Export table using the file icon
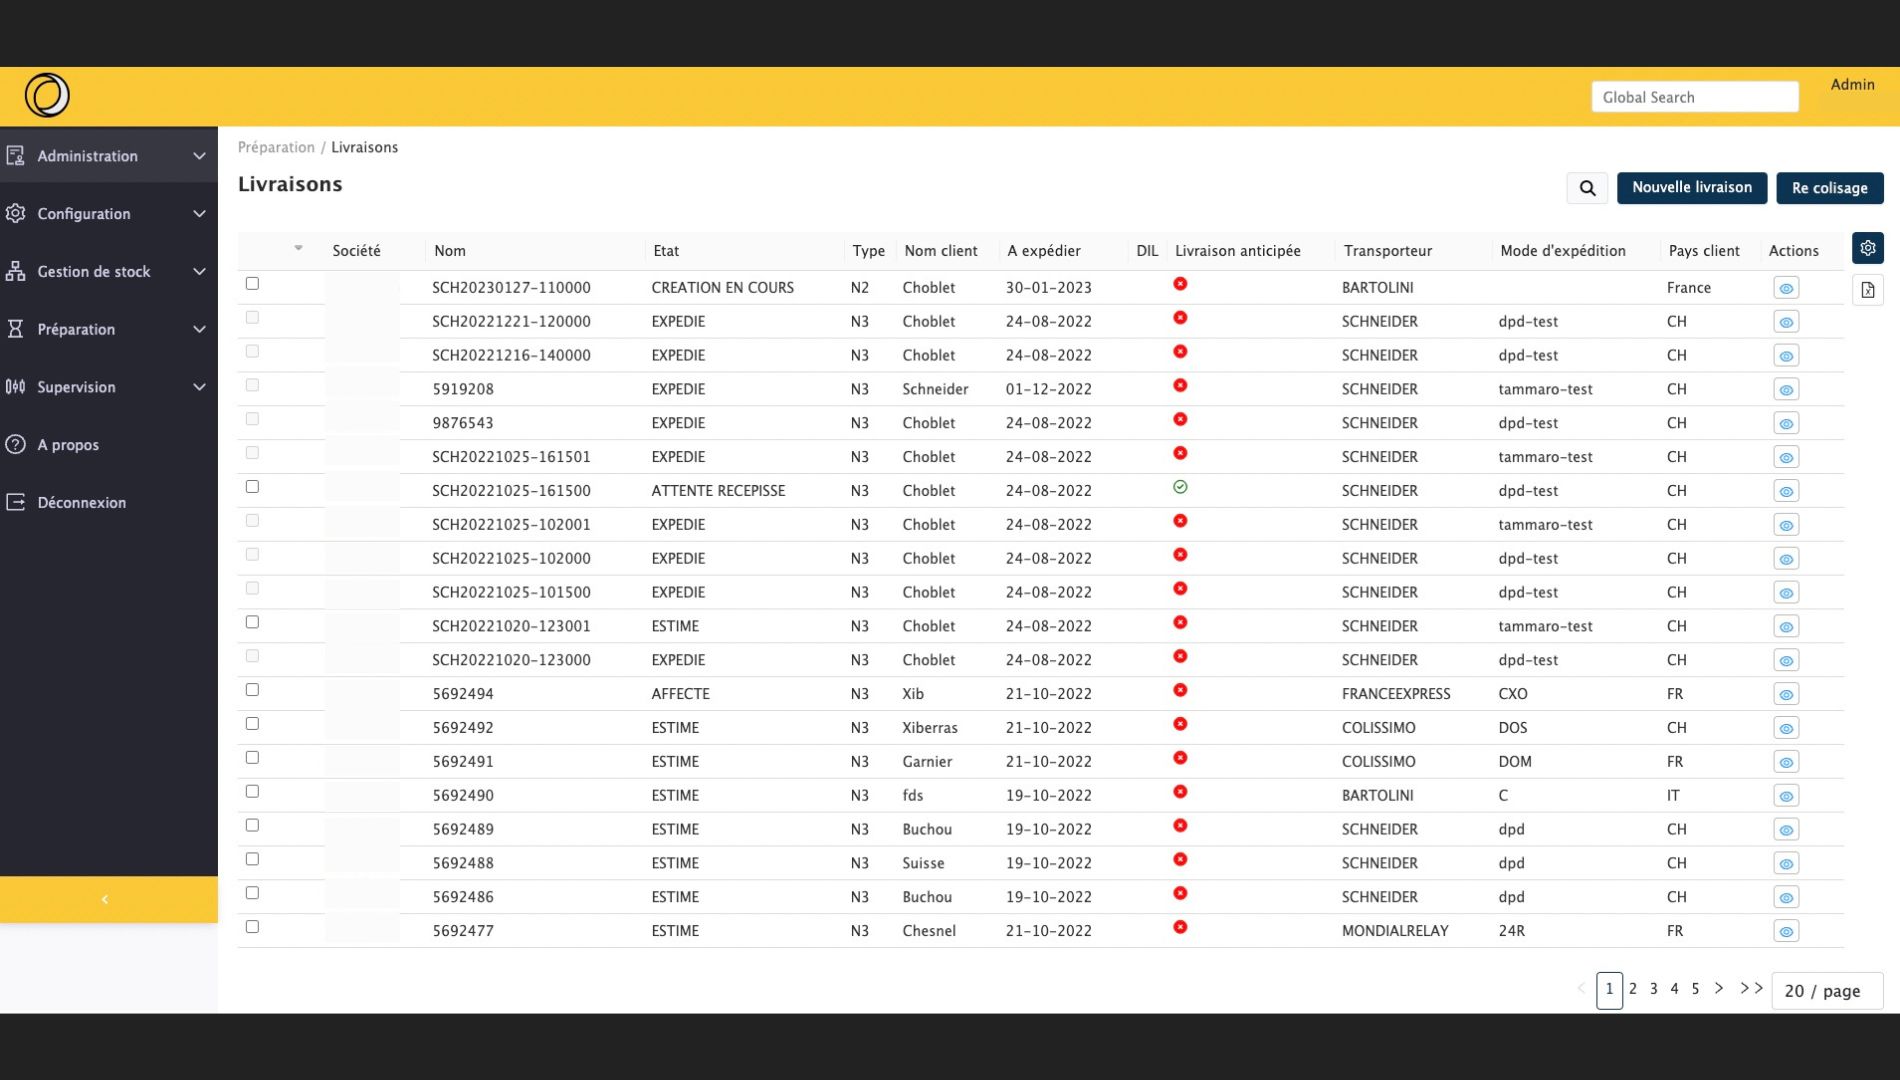 (1867, 290)
